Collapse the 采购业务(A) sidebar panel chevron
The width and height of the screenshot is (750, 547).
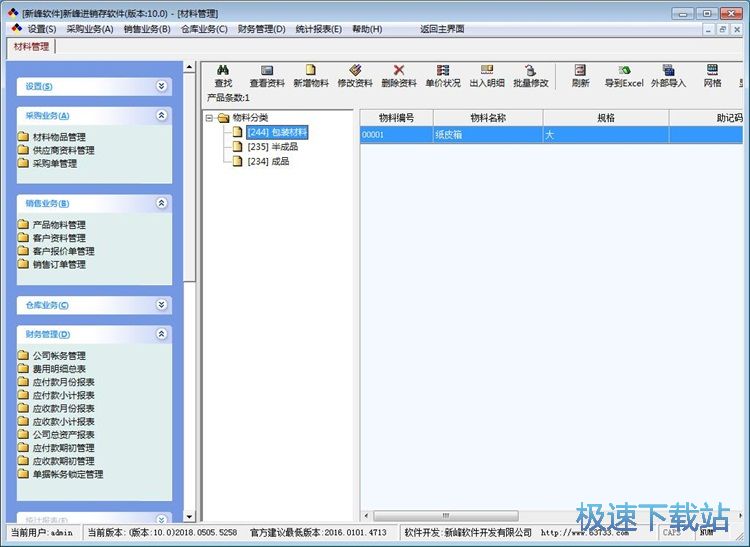point(162,115)
